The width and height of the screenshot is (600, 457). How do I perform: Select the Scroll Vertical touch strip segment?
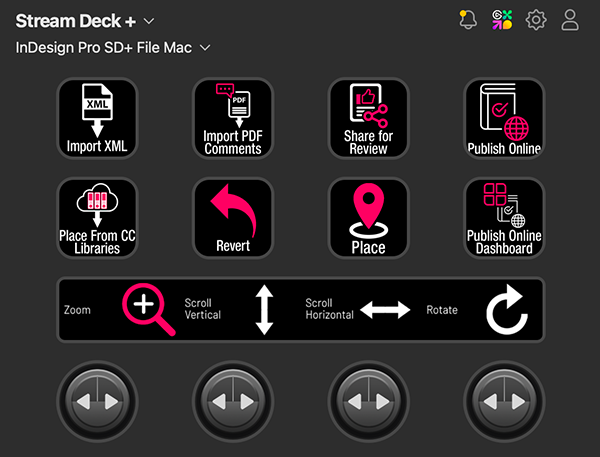point(240,310)
